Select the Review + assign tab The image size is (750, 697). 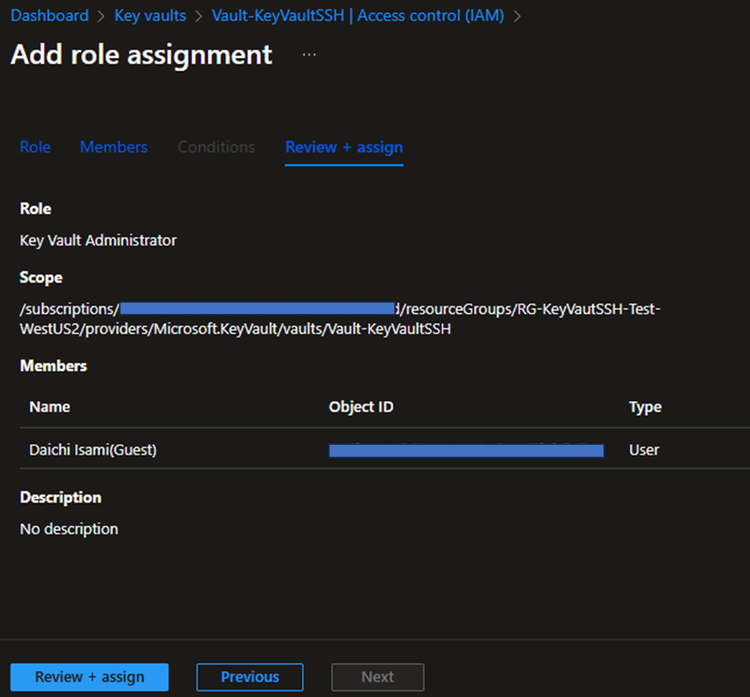344,147
